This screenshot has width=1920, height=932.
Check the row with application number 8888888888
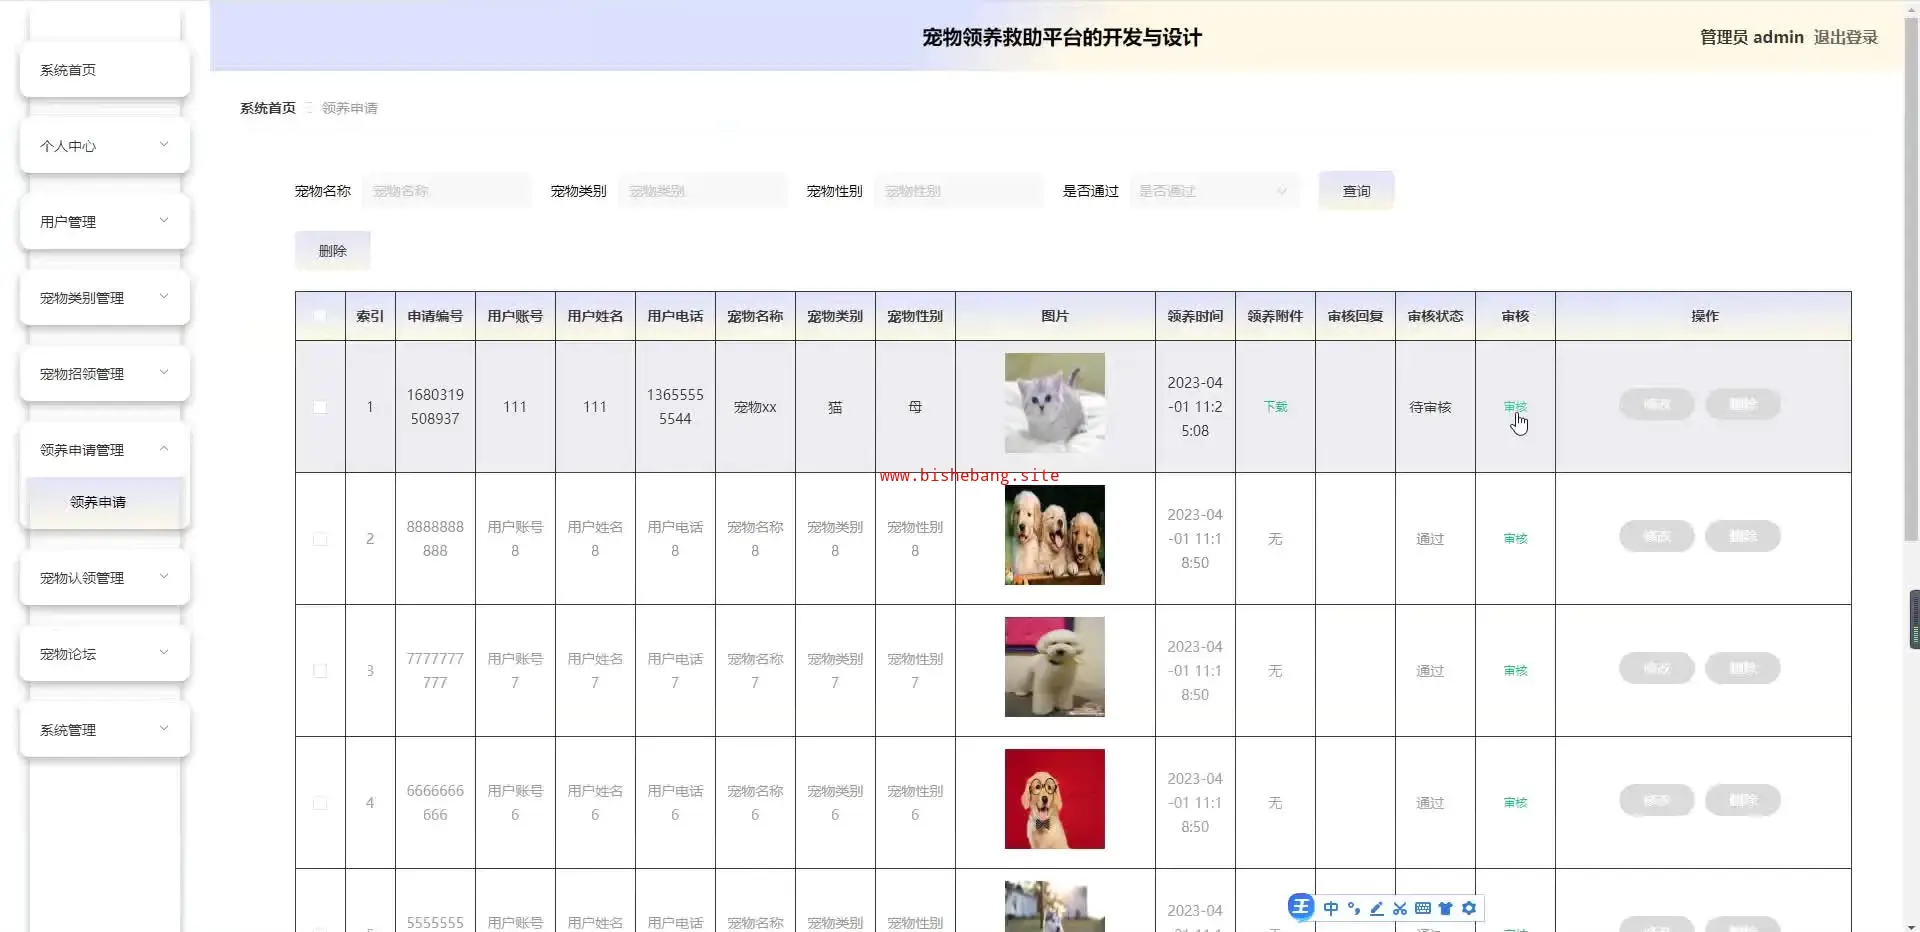tap(320, 539)
